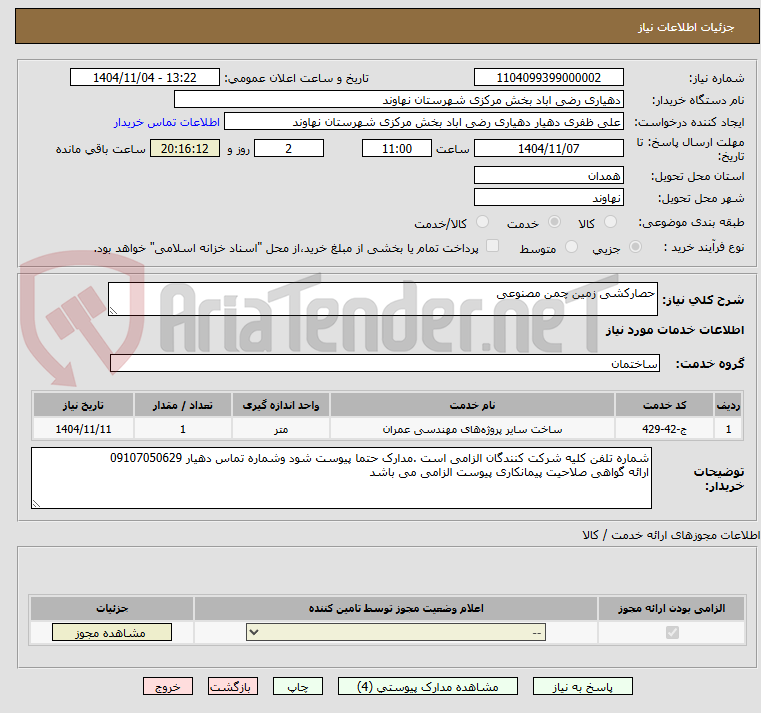
Task: Click الزامی بودن ارائه مجوز column header
Action: coord(671,608)
